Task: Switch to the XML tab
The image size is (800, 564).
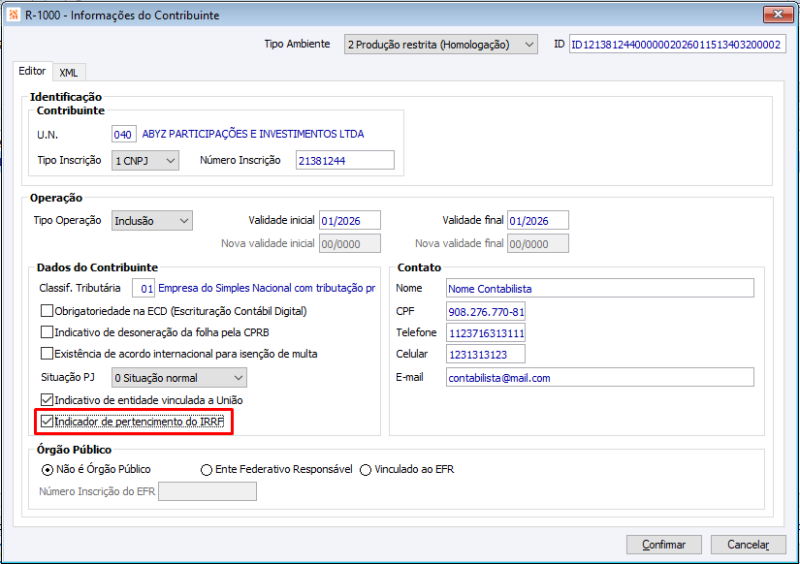Action: (68, 72)
